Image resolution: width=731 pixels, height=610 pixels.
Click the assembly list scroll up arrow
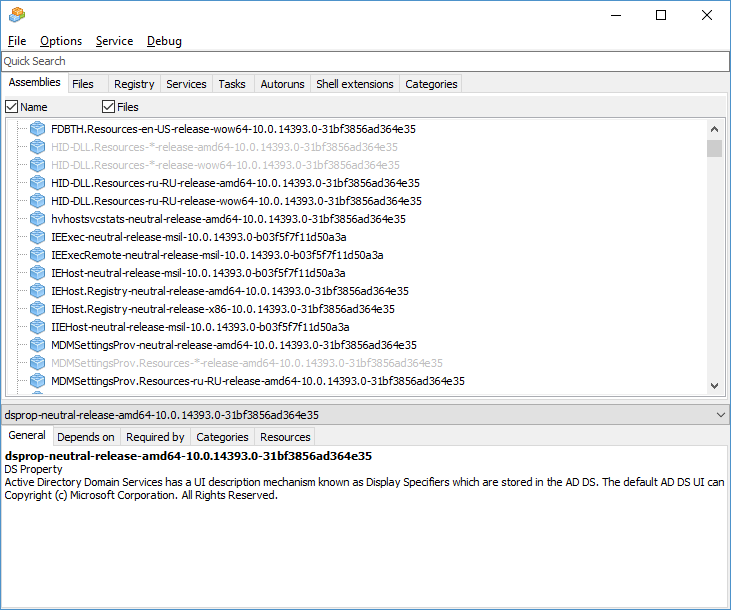coord(714,129)
